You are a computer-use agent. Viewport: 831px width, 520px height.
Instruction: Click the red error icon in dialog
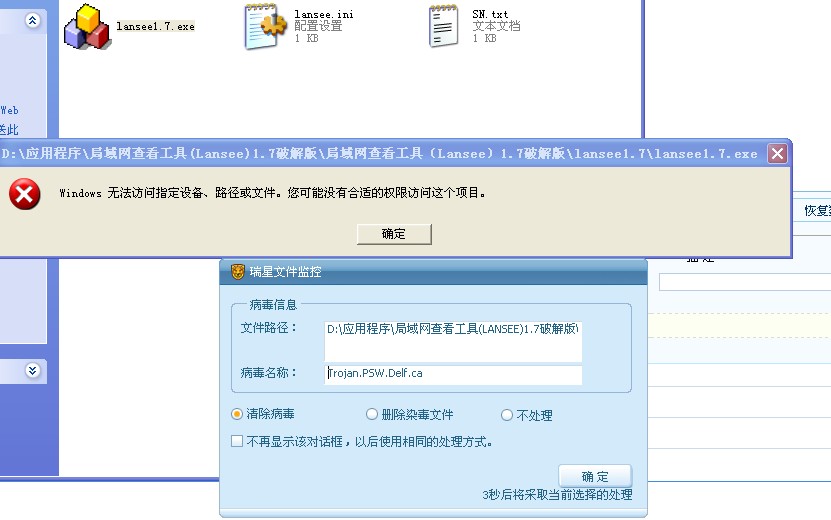pos(24,194)
